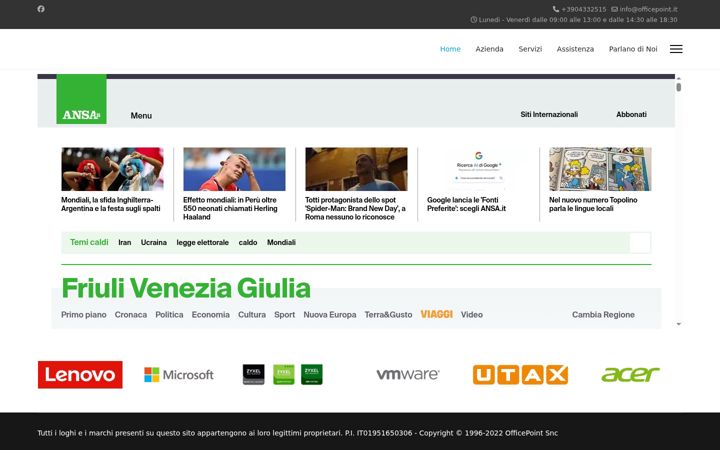
Task: Read headline 'Effetto mondiali: in Perù oltre 550 neonati'
Action: point(230,208)
